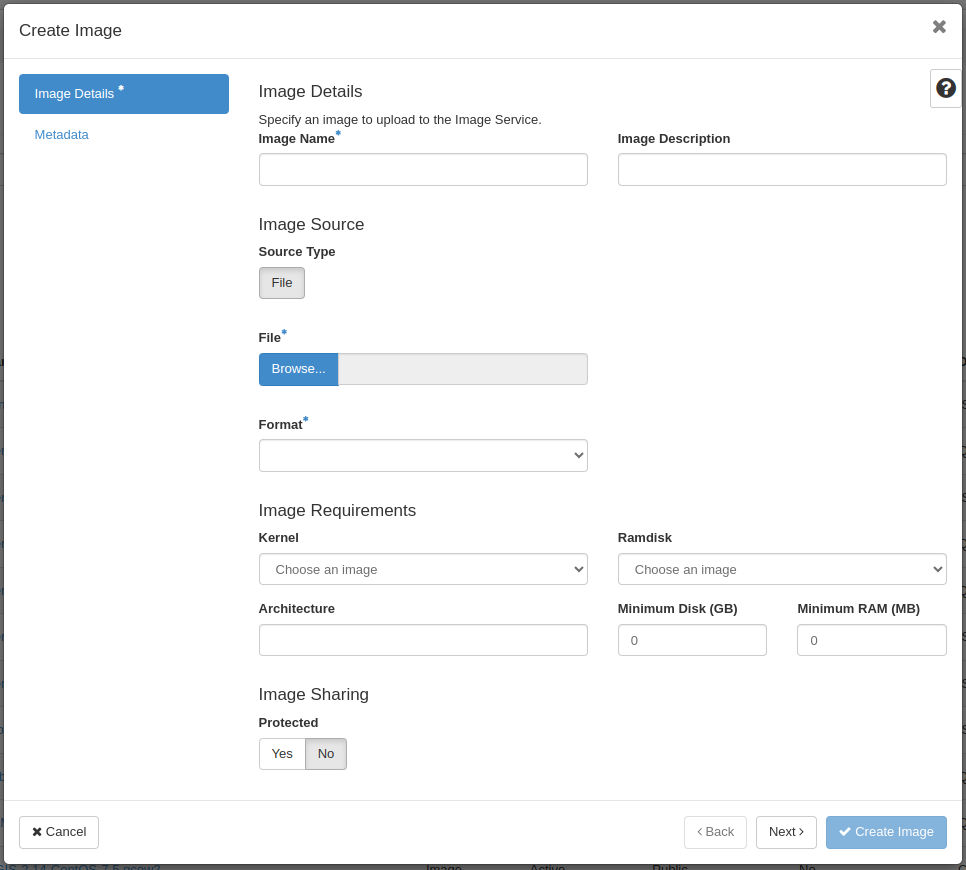Focus the Image Name field
Screen dimensions: 966x870
point(423,169)
